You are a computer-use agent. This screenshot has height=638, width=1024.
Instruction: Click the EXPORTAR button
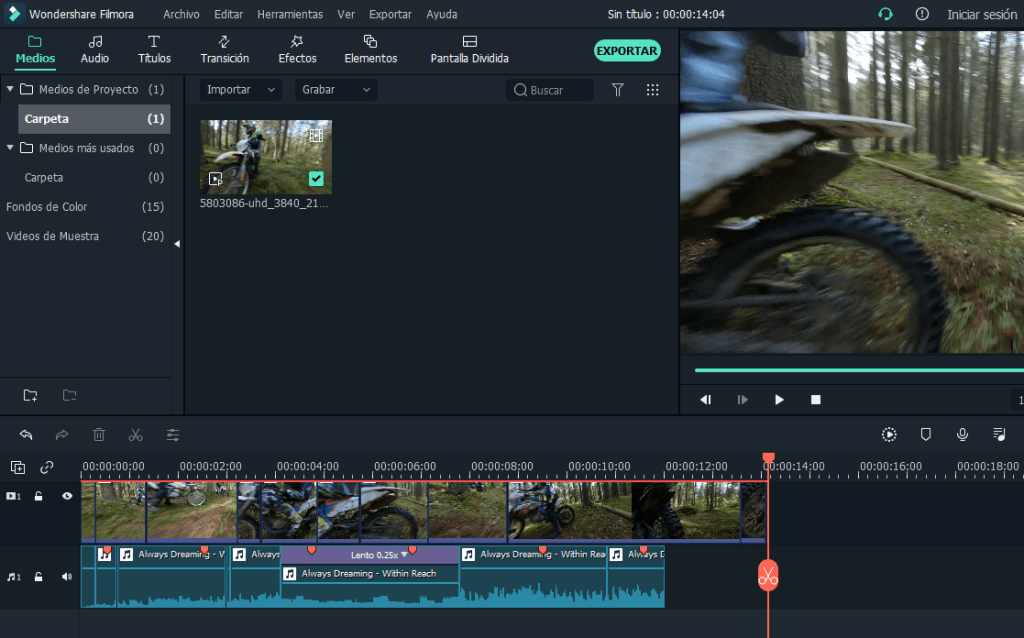tap(627, 51)
